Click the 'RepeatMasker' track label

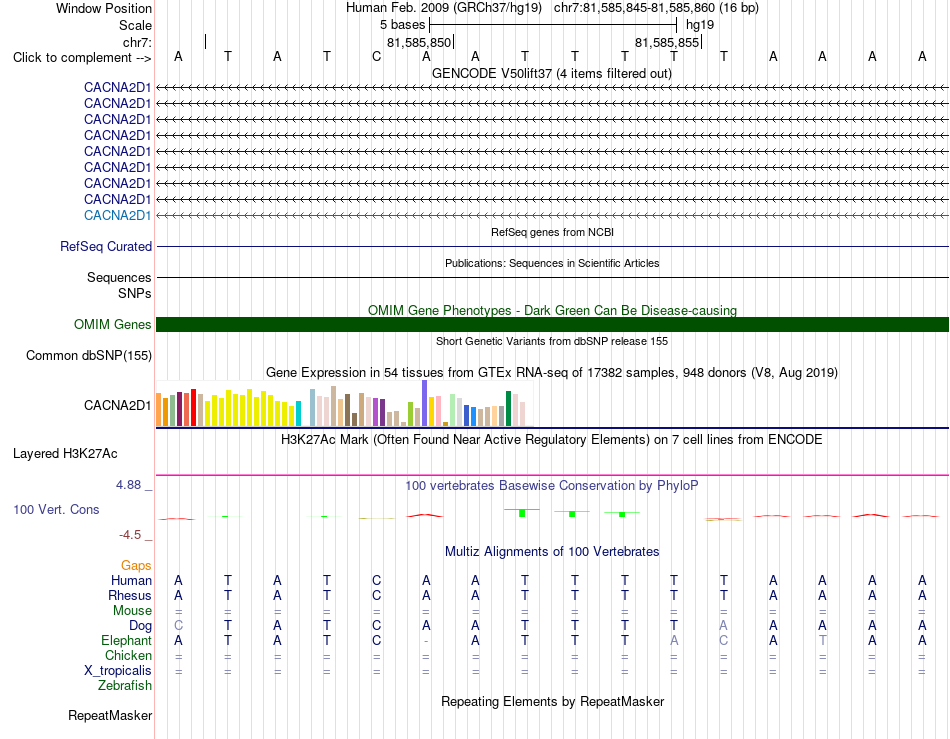coord(110,716)
